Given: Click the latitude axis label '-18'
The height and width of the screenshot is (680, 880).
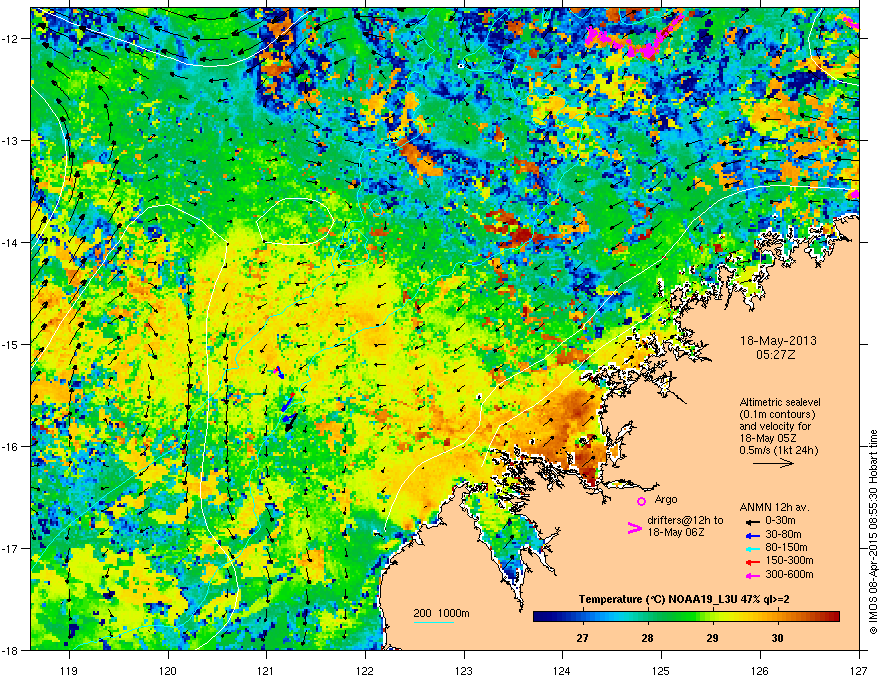Looking at the screenshot, I should (10, 650).
